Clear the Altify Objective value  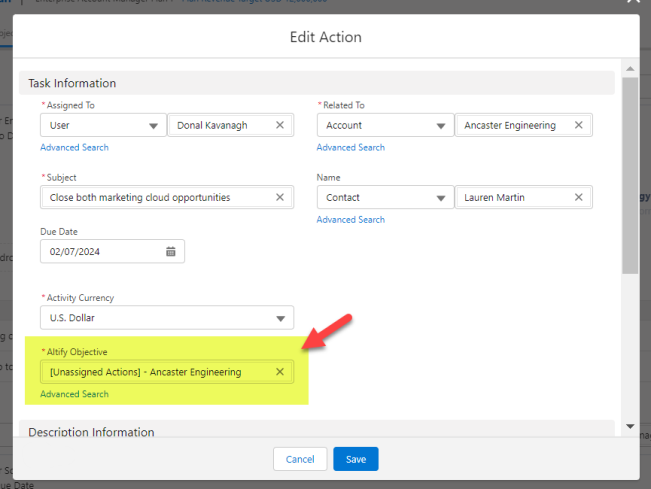[x=280, y=372]
